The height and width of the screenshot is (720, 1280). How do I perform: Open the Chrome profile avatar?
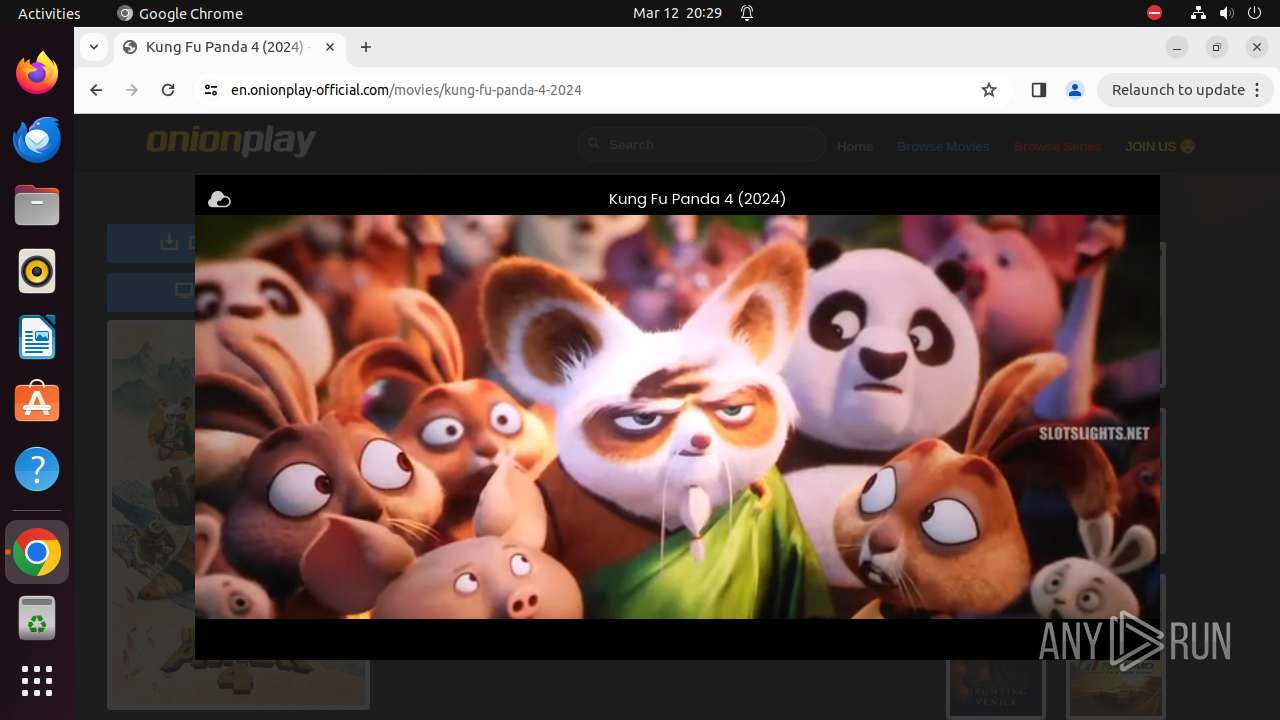[x=1075, y=90]
